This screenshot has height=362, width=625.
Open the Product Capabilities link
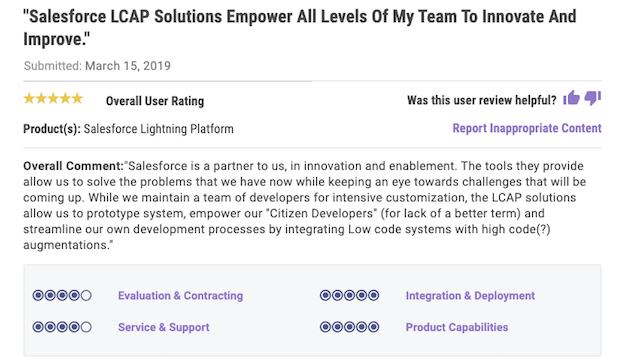coord(457,327)
